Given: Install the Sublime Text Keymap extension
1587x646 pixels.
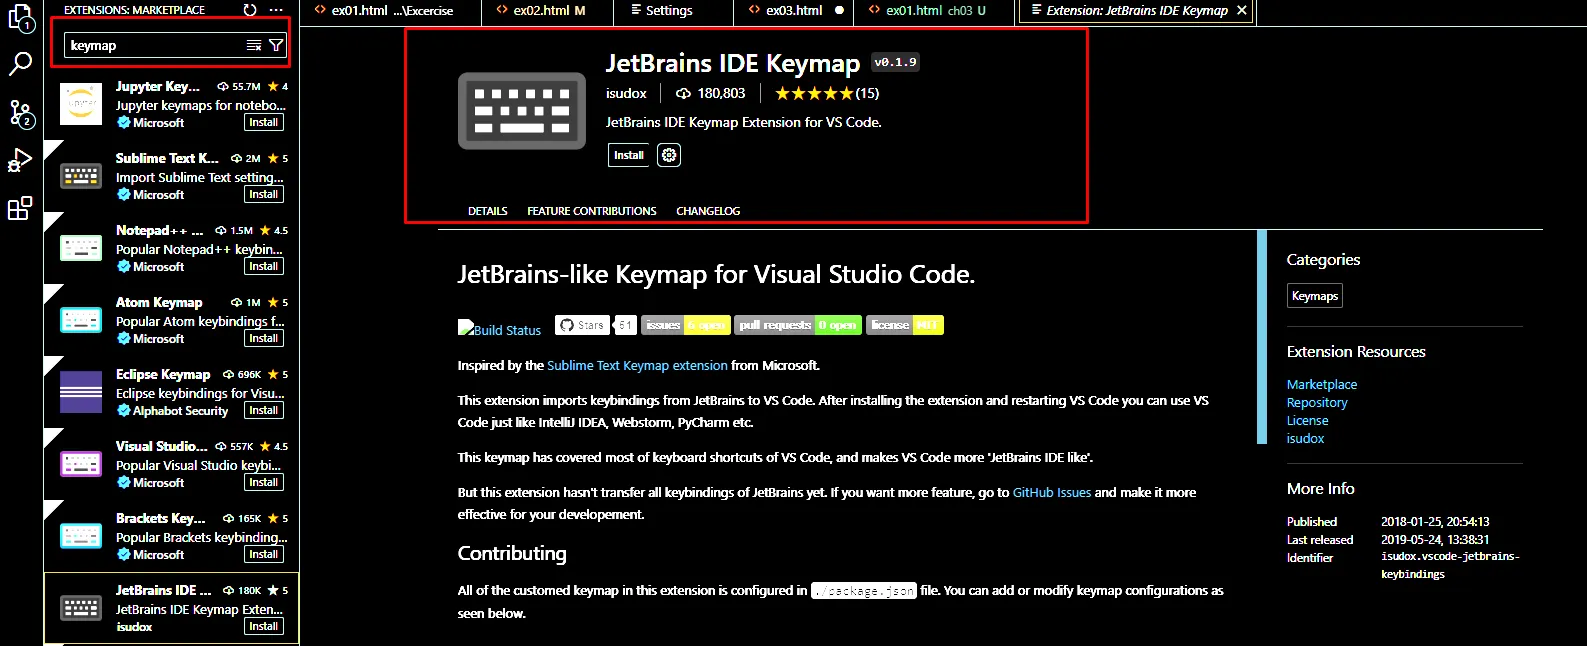Looking at the screenshot, I should pos(264,194).
